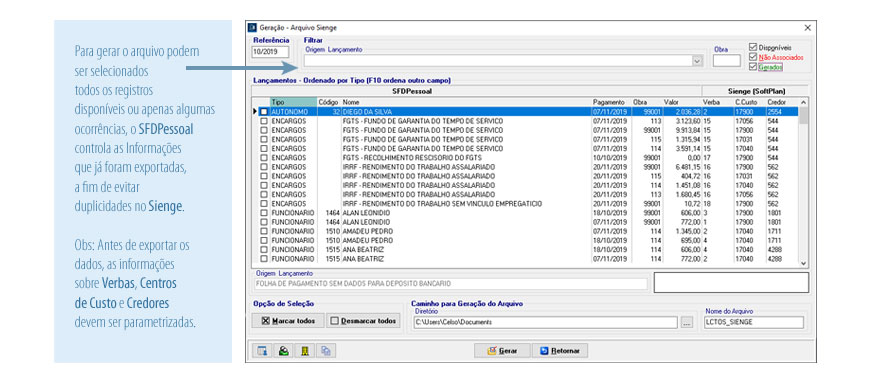Click the Gerar button
Viewport: 880px width, 382px height.
point(501,351)
